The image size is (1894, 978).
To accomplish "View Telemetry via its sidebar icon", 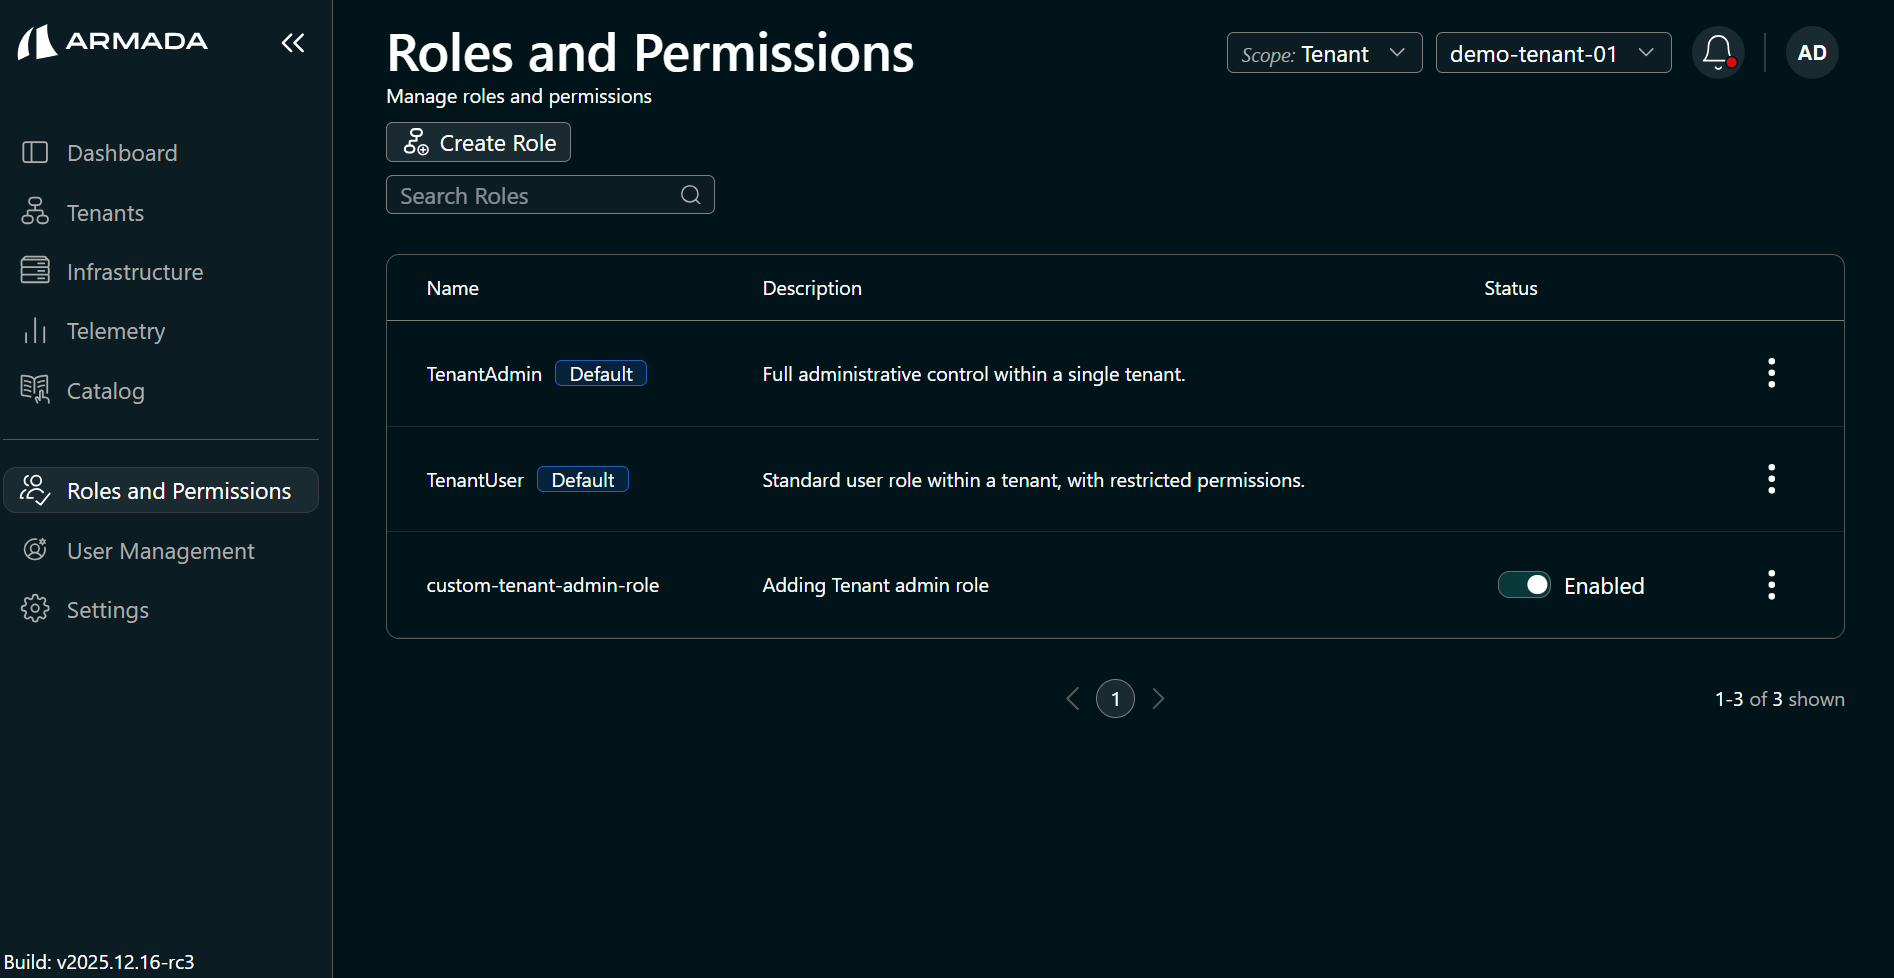I will [x=34, y=330].
